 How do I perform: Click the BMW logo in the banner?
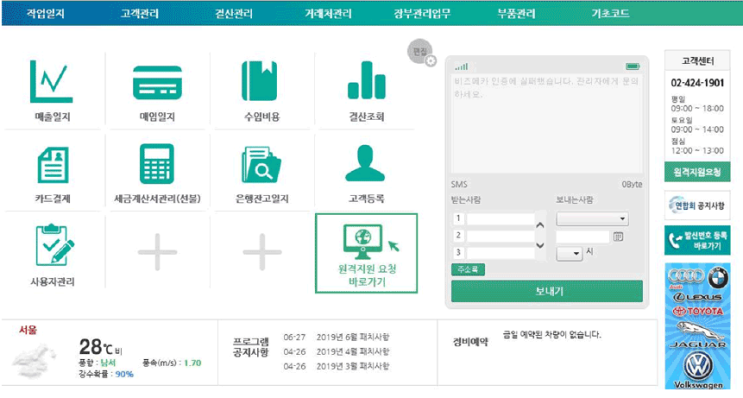[x=717, y=277]
